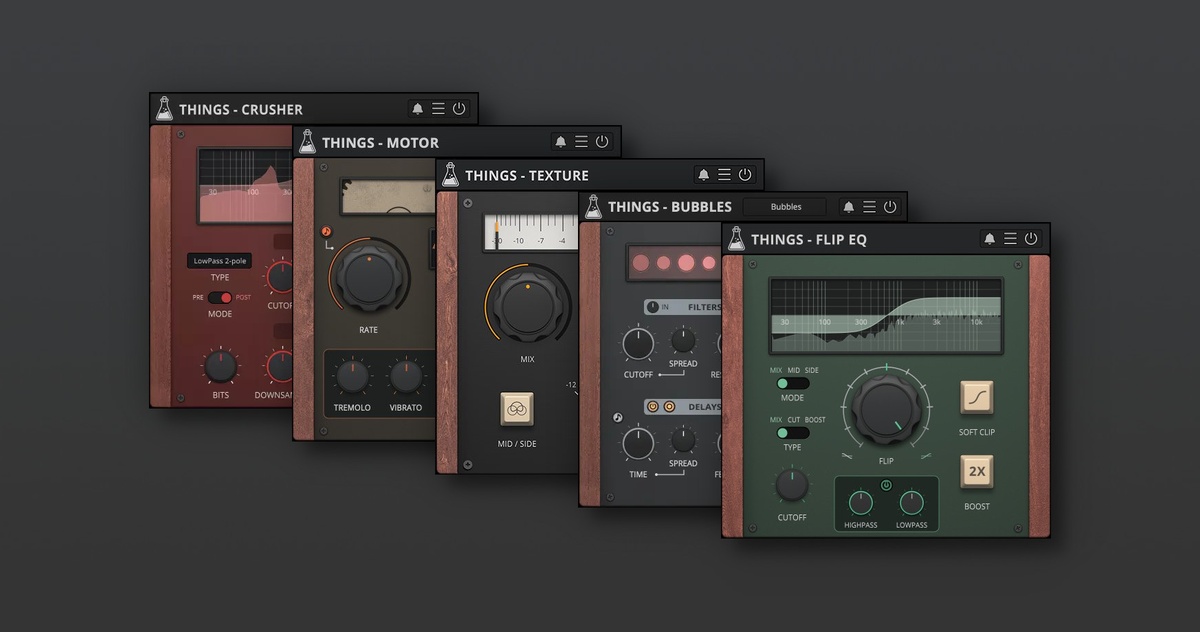Enable the 2X BOOST button in Flip EQ
The image size is (1200, 632).
(976, 471)
